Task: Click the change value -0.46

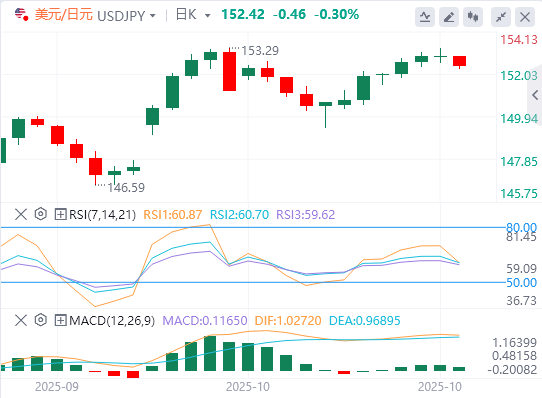Action: 289,15
